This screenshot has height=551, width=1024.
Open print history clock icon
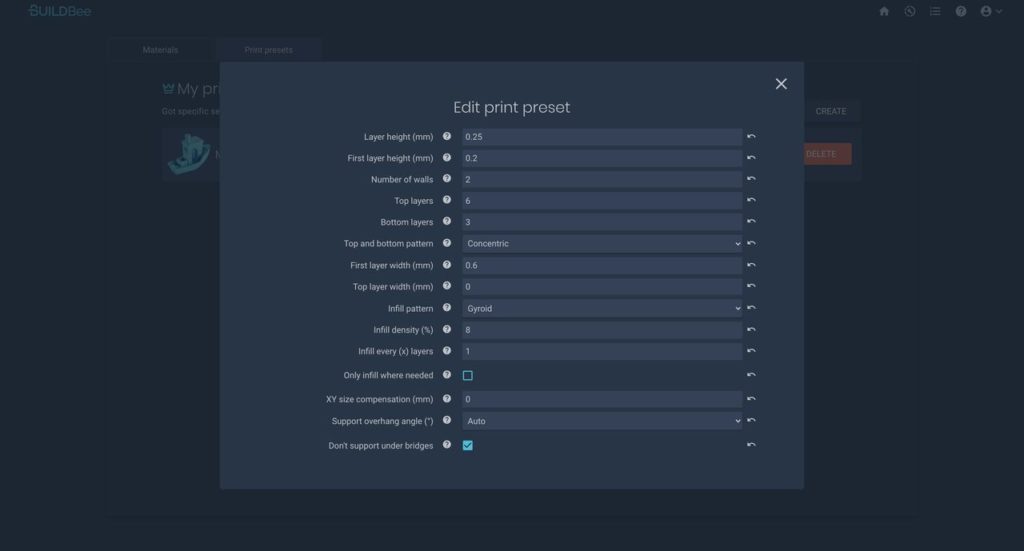pyautogui.click(x=910, y=11)
